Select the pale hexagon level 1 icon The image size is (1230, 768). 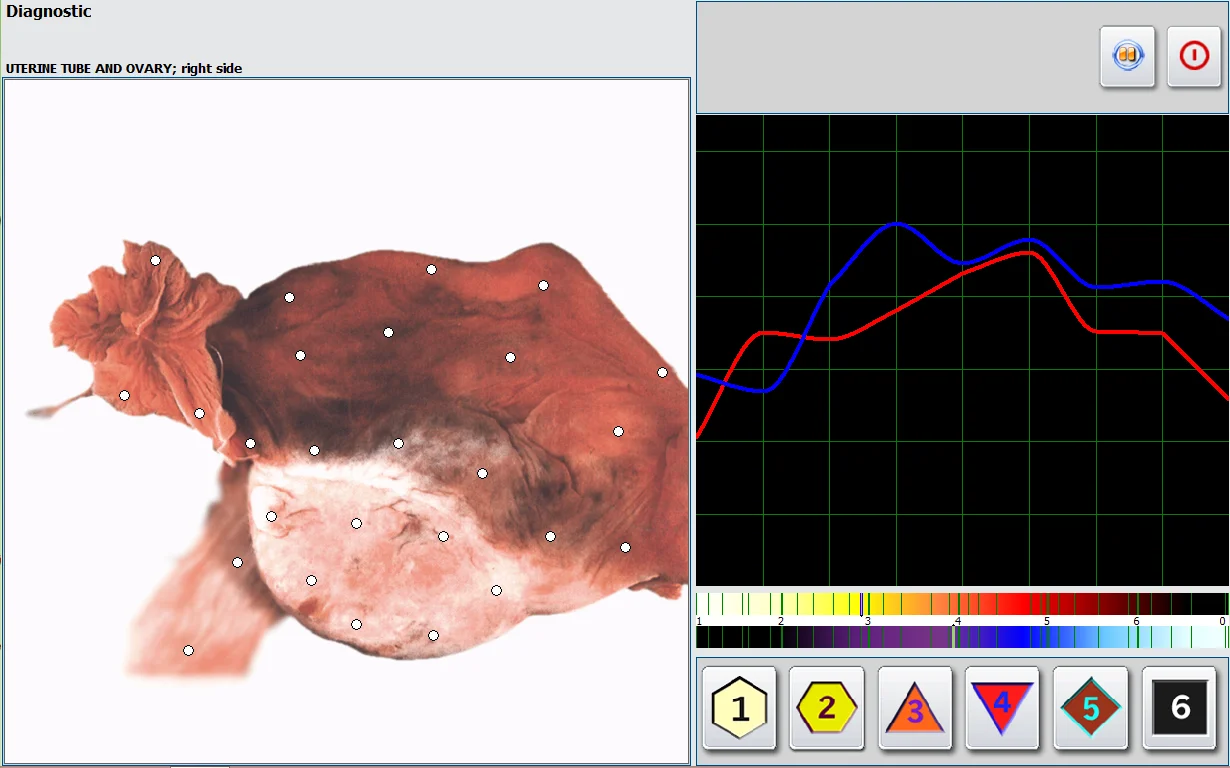(740, 708)
